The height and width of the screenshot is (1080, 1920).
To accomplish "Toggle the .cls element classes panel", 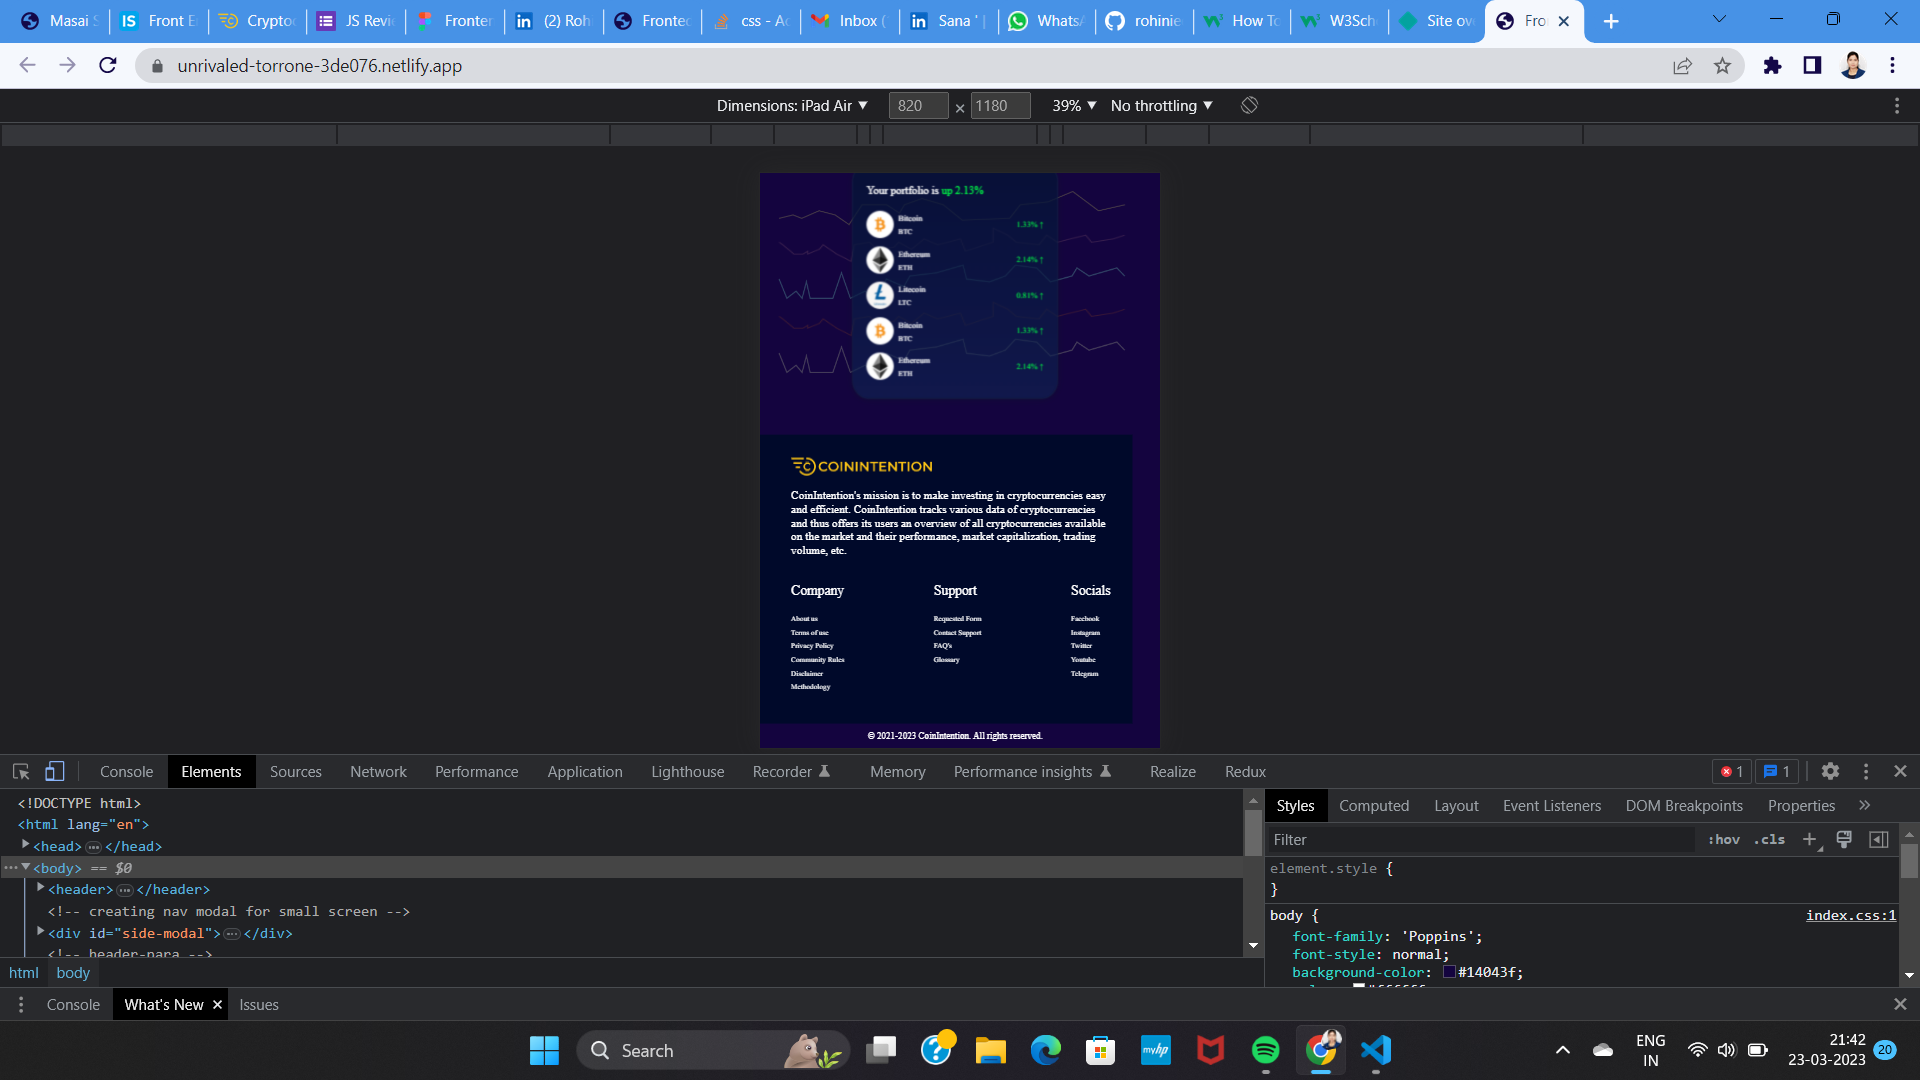I will (1769, 840).
